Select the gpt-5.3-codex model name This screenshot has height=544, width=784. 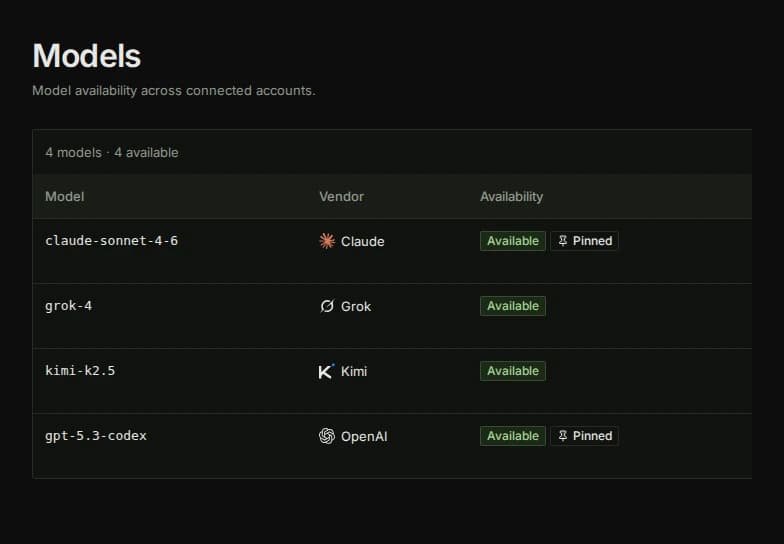coord(96,436)
